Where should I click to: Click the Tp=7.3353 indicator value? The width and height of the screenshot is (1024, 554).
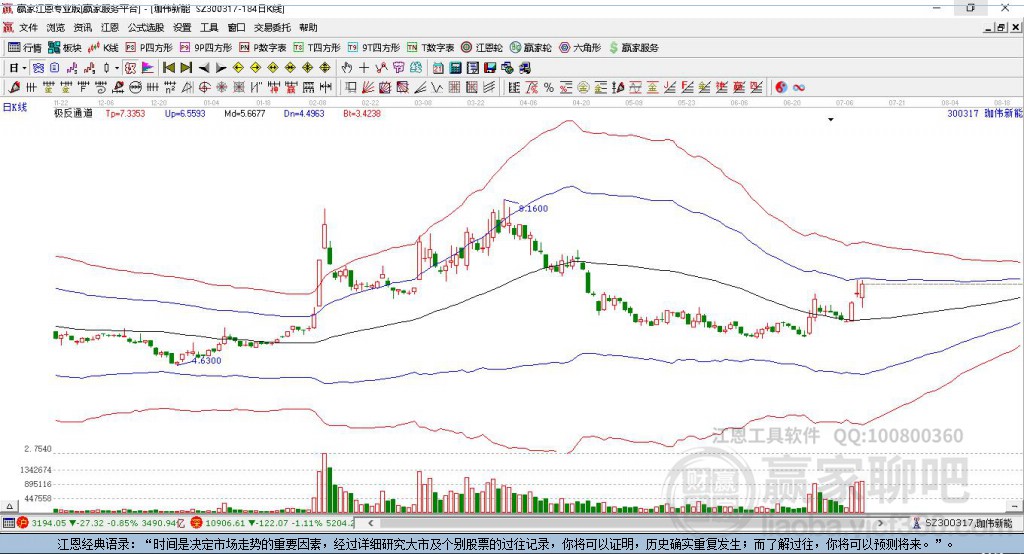coord(125,113)
